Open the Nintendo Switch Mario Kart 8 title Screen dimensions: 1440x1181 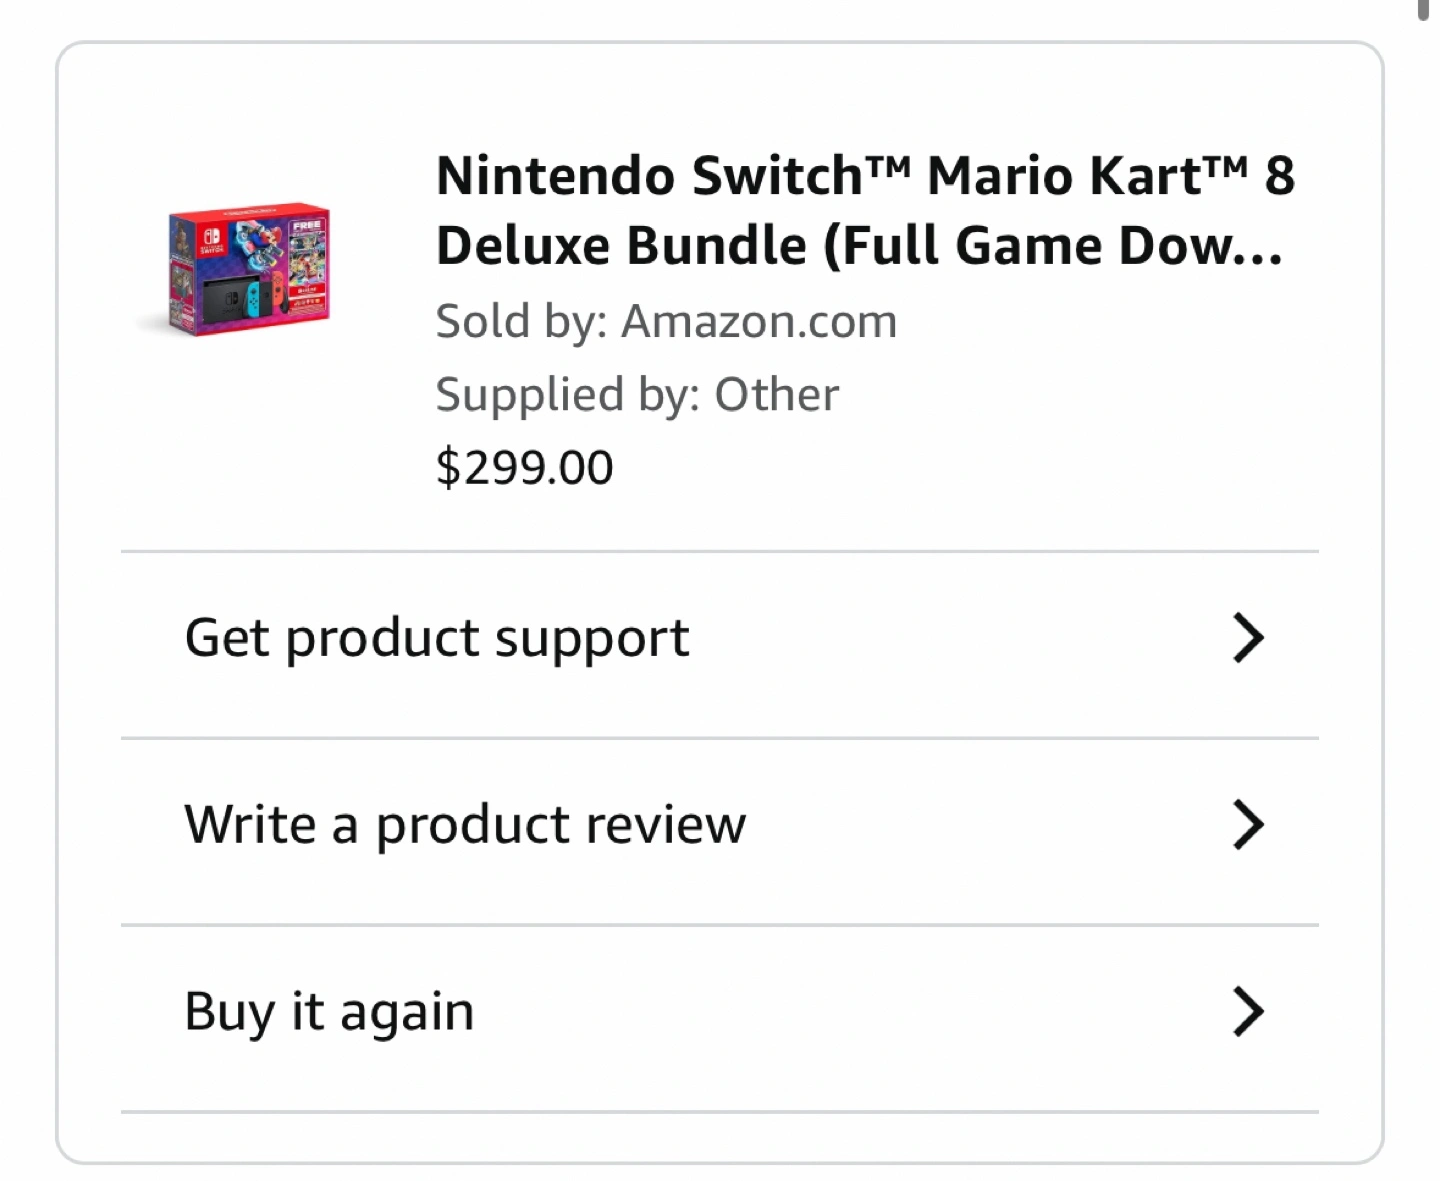tap(865, 176)
